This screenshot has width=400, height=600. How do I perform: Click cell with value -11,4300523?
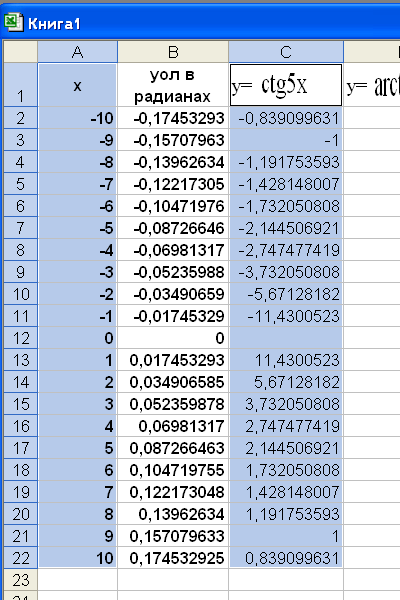pyautogui.click(x=286, y=316)
